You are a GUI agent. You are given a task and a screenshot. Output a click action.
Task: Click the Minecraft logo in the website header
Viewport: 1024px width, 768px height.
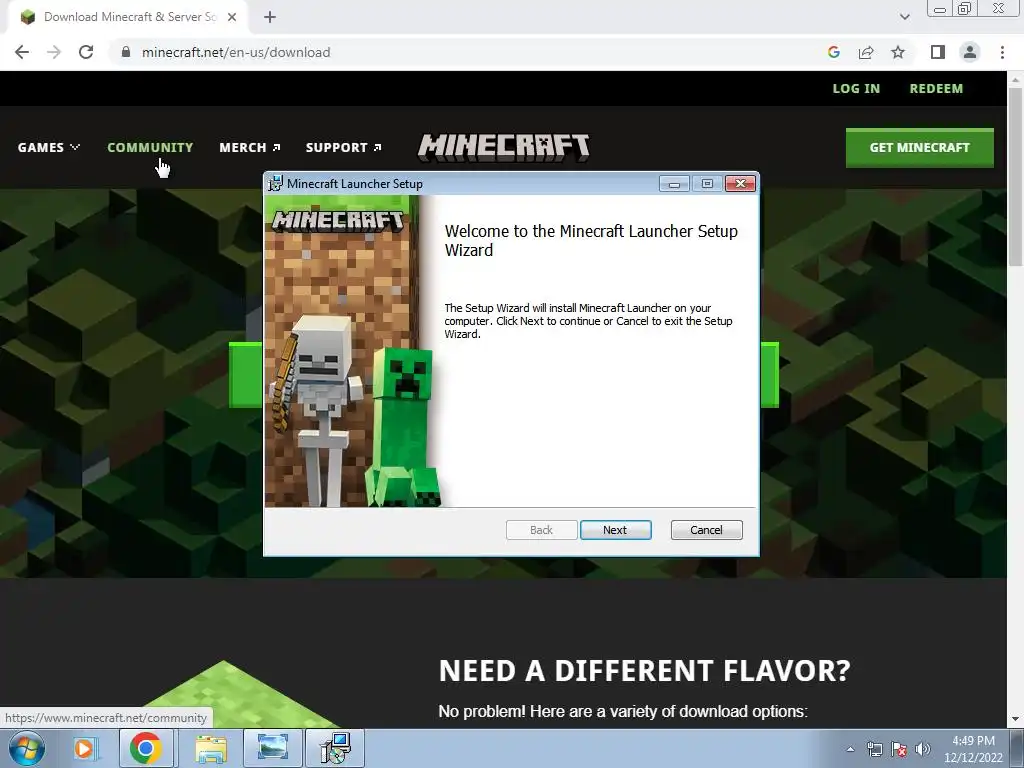pos(504,148)
